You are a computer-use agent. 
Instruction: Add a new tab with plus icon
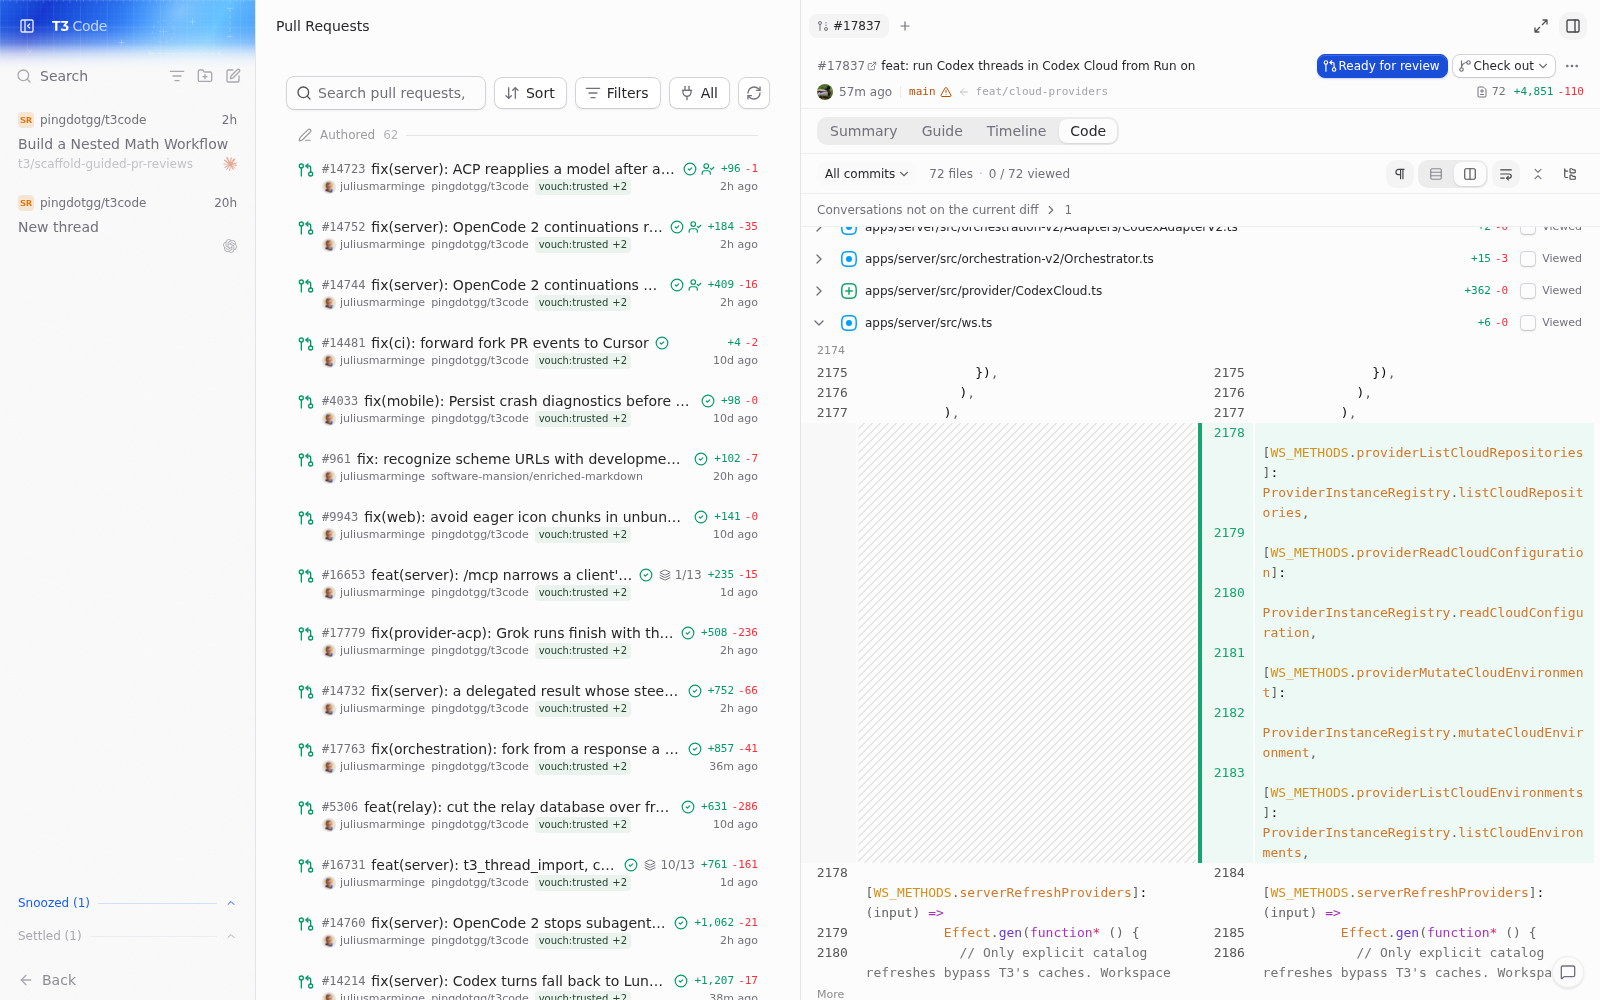pyautogui.click(x=905, y=26)
